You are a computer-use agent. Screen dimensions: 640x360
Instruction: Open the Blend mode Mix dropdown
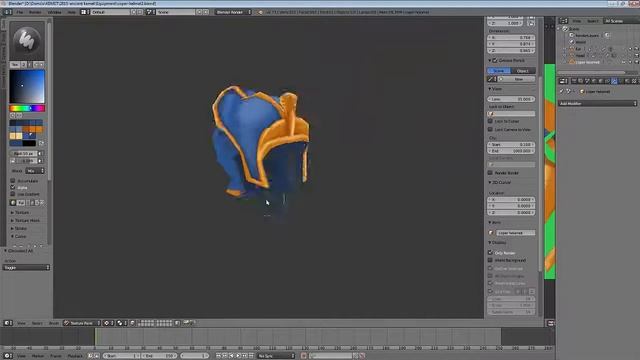click(35, 171)
